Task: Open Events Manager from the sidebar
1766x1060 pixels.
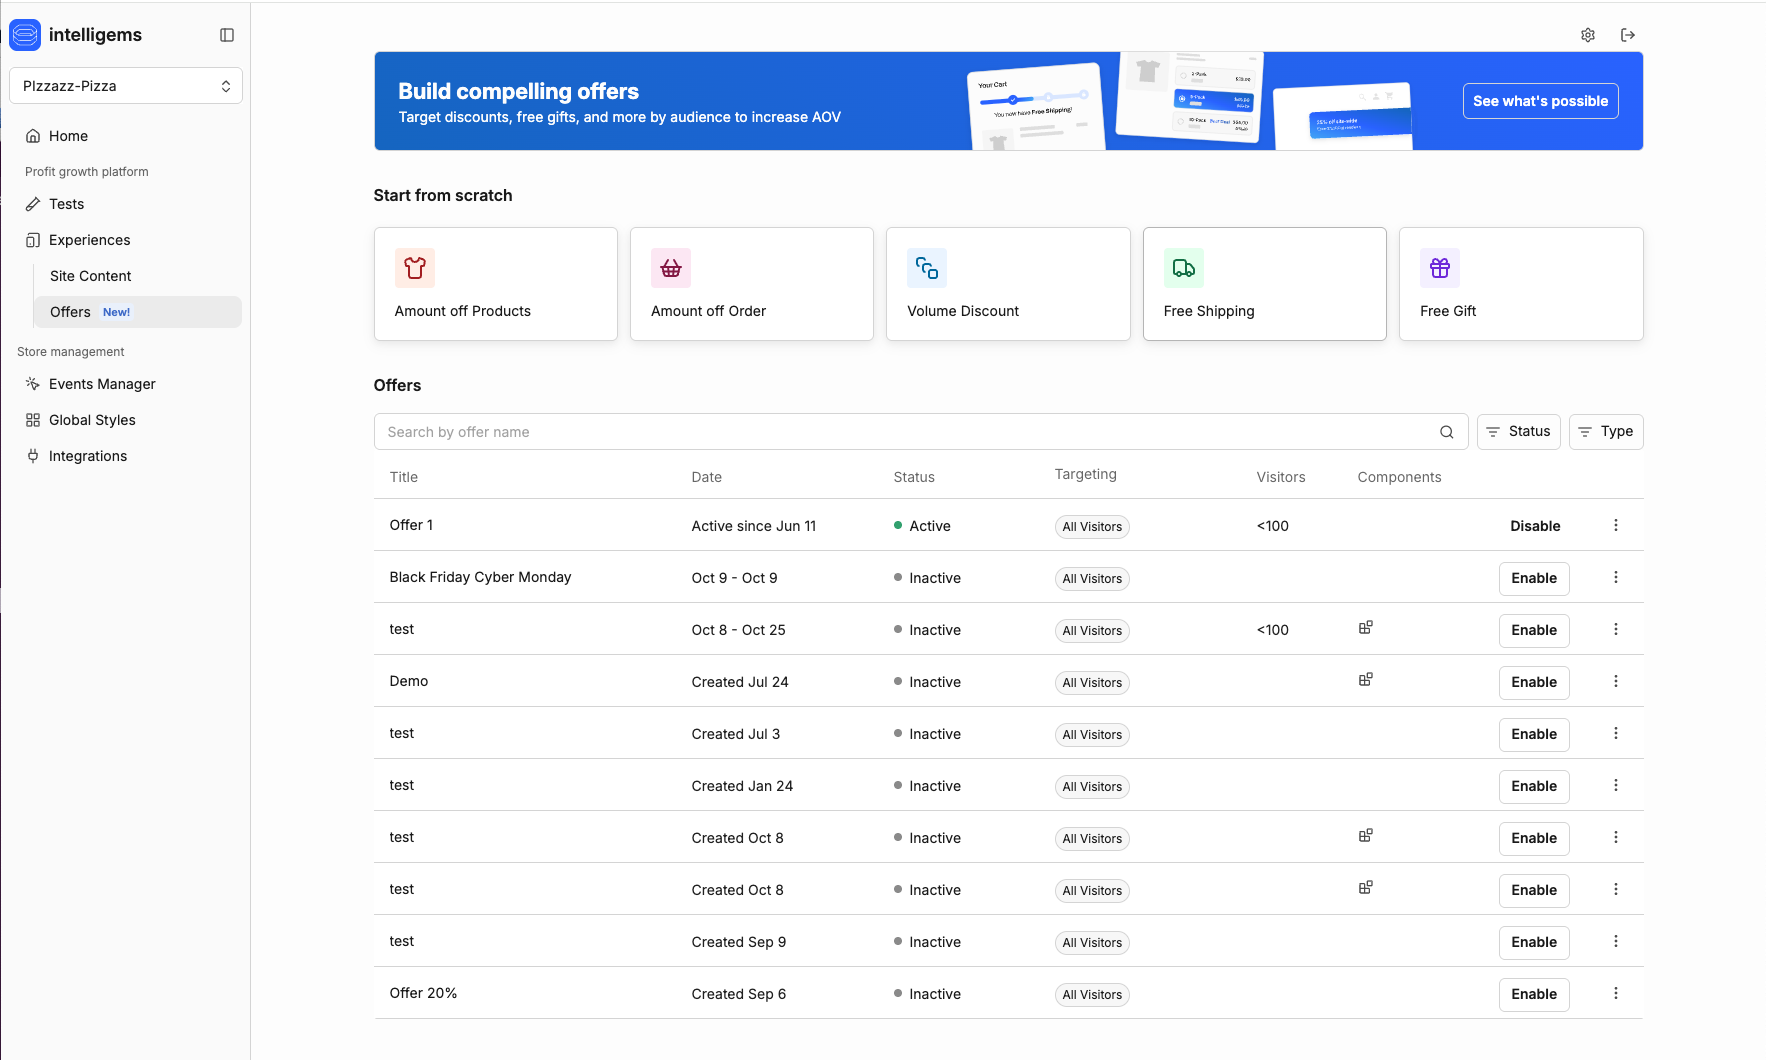Action: pyautogui.click(x=102, y=384)
